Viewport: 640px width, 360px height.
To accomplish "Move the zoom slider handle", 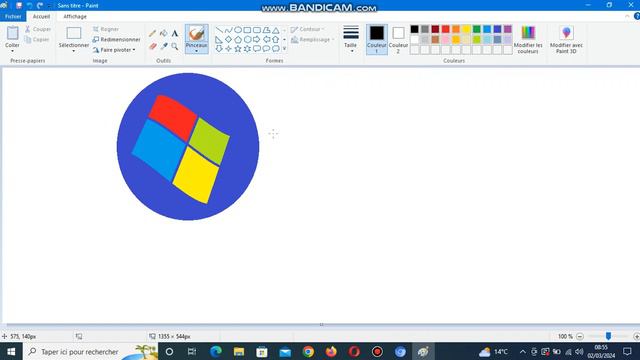I will tap(608, 336).
